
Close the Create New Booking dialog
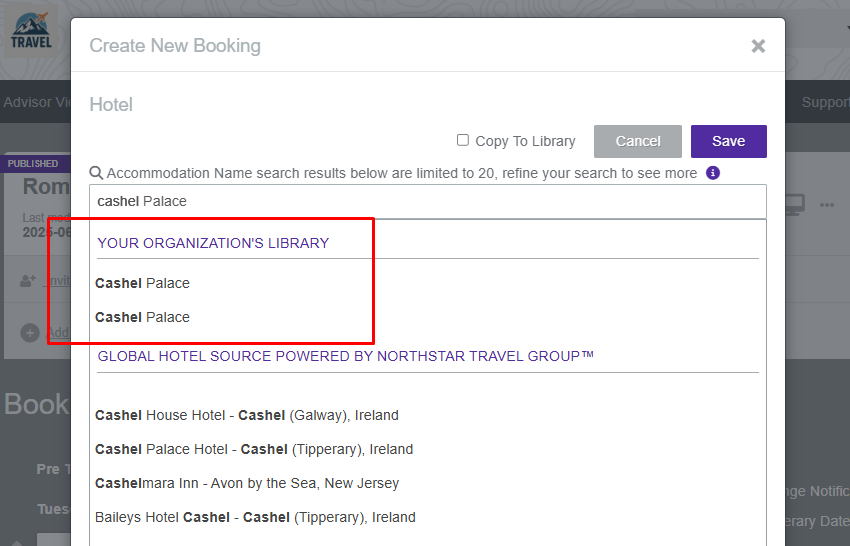tap(758, 46)
